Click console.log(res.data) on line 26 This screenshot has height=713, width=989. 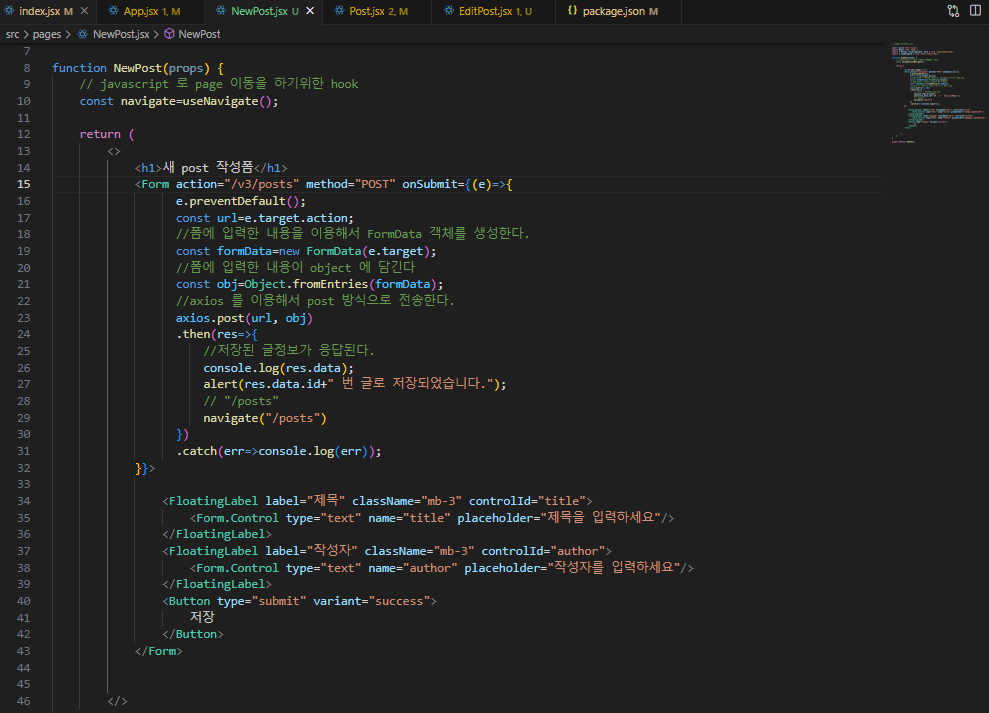tap(278, 368)
